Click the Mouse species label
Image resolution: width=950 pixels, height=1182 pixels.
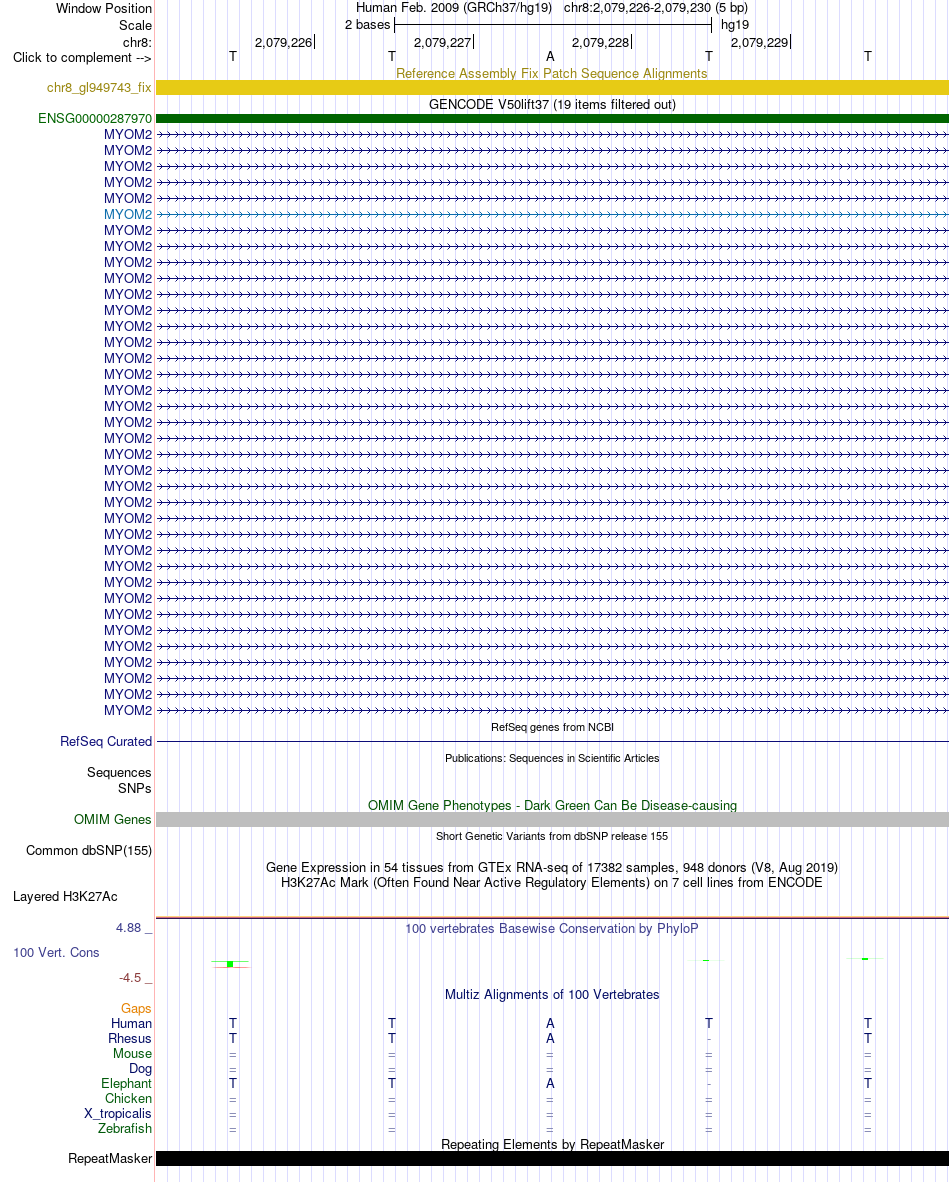click(x=133, y=1054)
